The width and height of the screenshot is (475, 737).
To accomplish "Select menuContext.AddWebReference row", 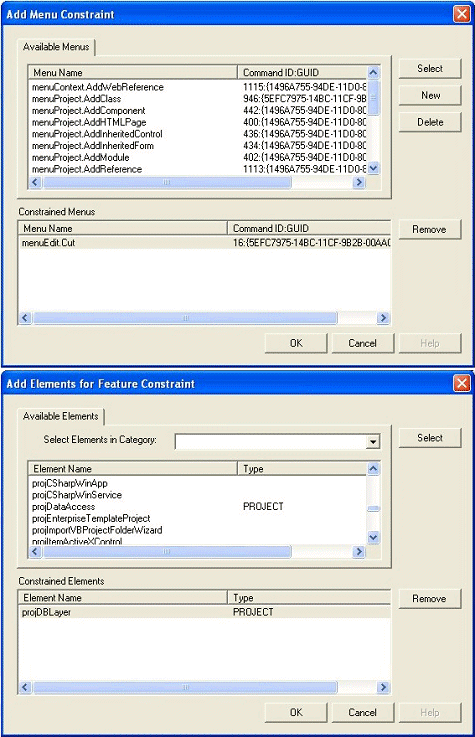I will point(199,87).
